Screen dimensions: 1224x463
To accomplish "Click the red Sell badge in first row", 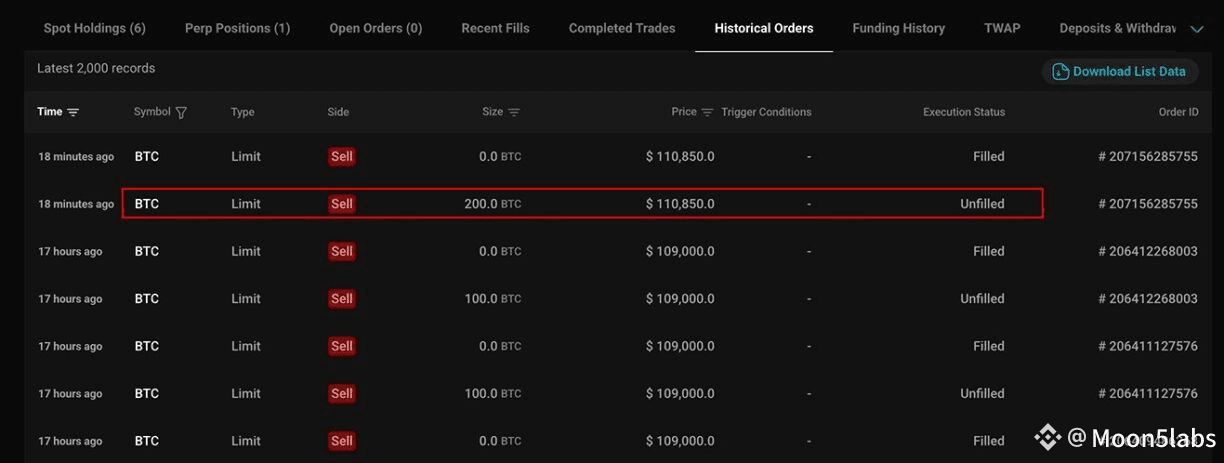I will (x=342, y=156).
